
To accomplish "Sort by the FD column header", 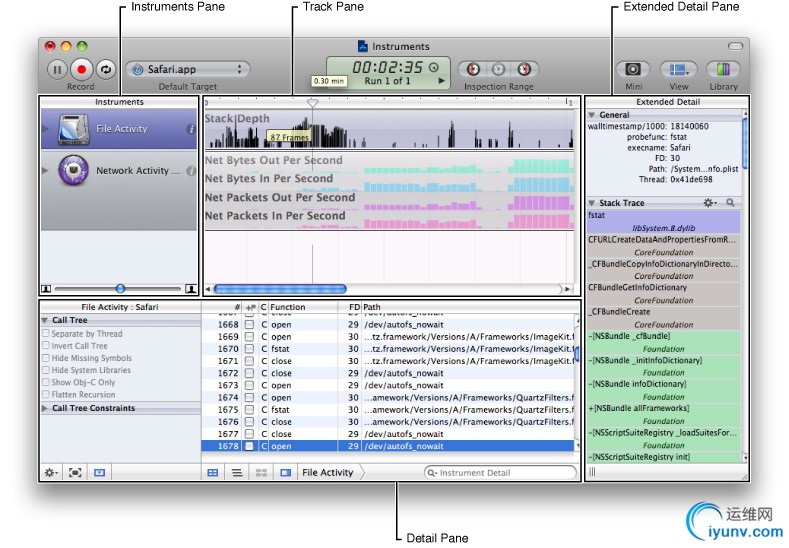I will point(350,307).
